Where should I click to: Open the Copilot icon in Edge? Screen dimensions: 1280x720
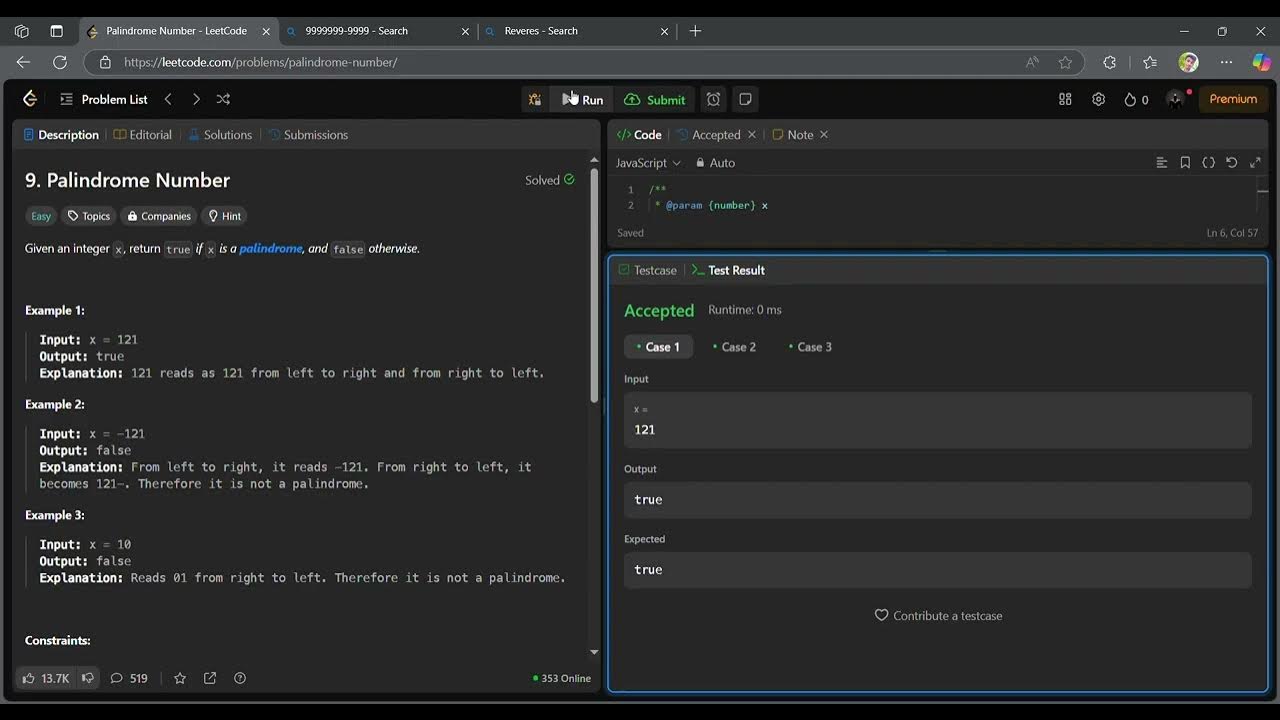(1262, 62)
